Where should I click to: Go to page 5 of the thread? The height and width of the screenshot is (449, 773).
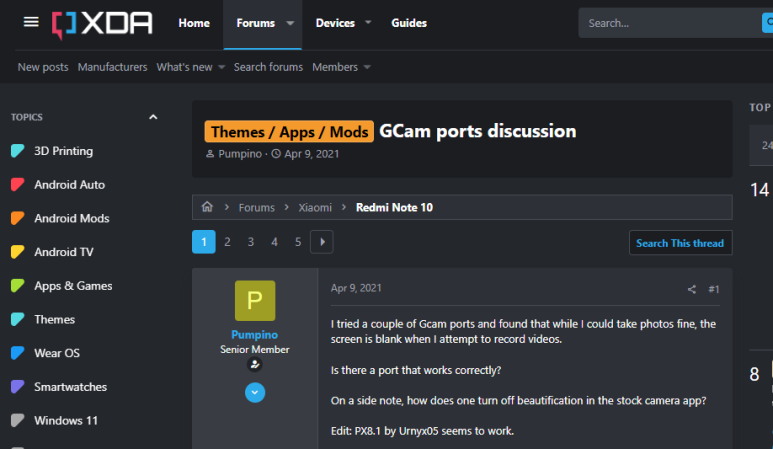click(298, 242)
